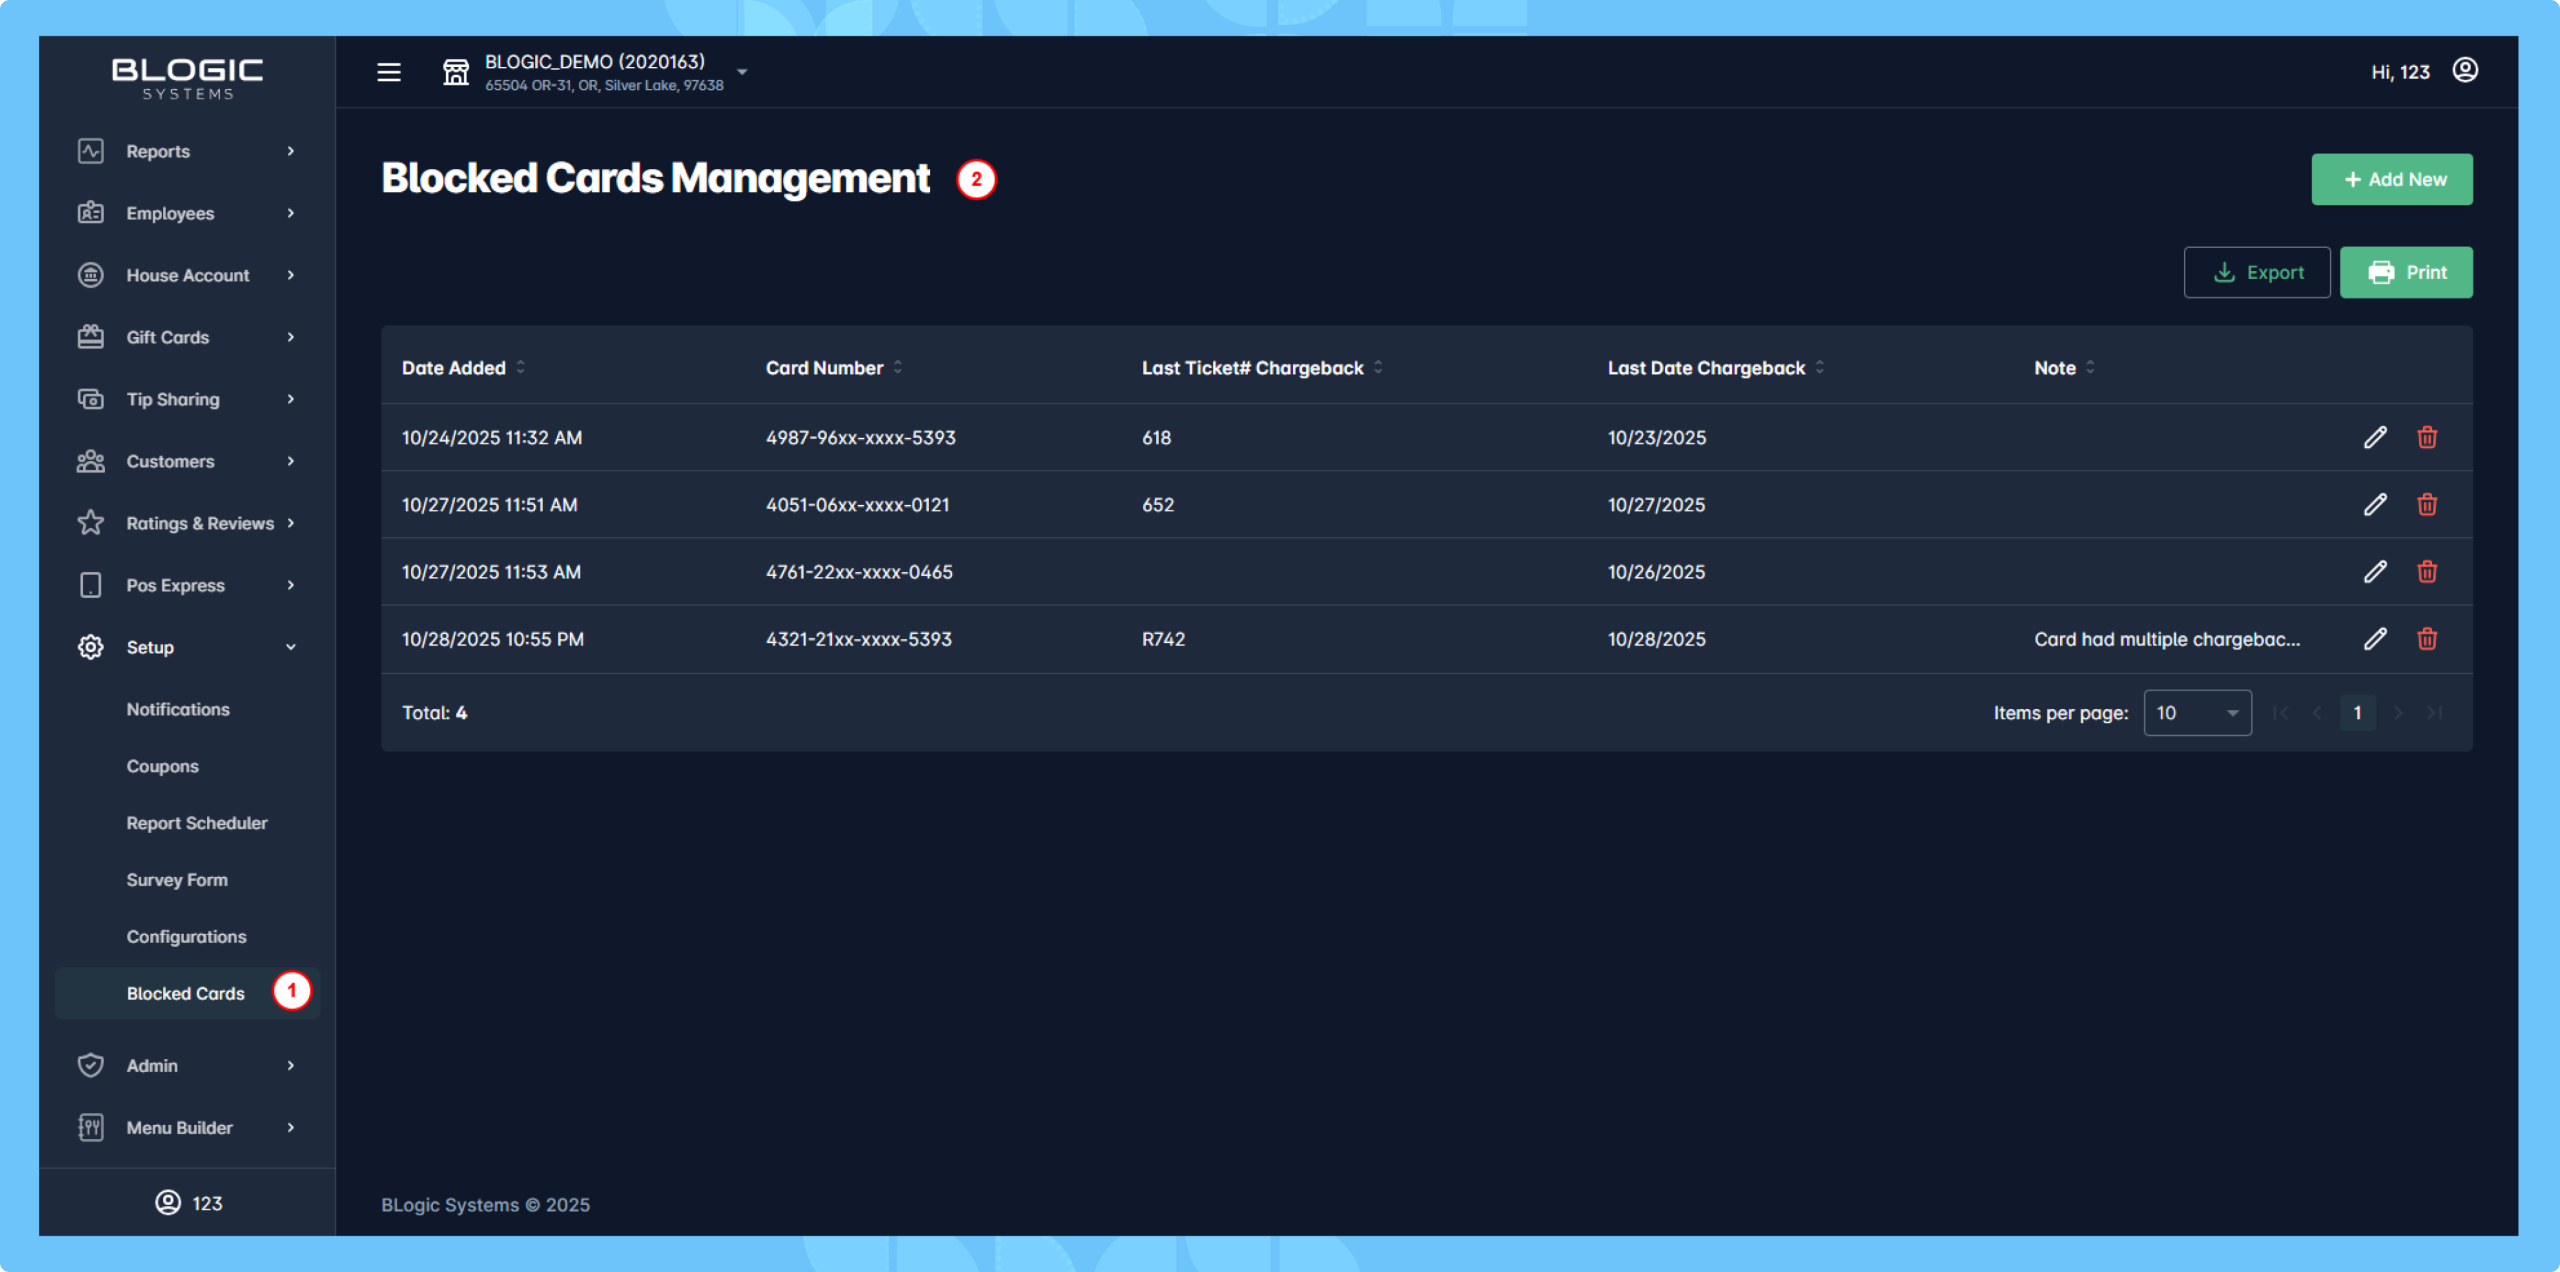Delete the blocked card 4761-22xx-xxxx-0465

(x=2427, y=571)
